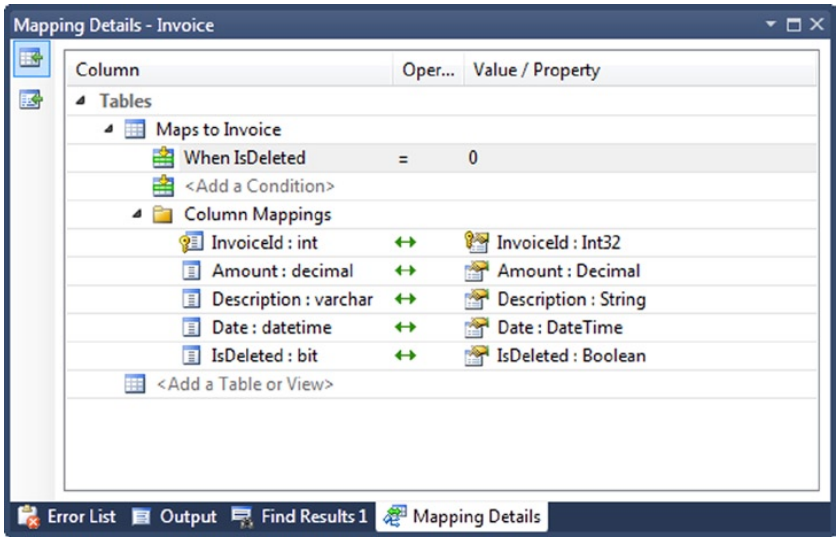
Task: Click the Find Results 1 tab icon
Action: 242,517
